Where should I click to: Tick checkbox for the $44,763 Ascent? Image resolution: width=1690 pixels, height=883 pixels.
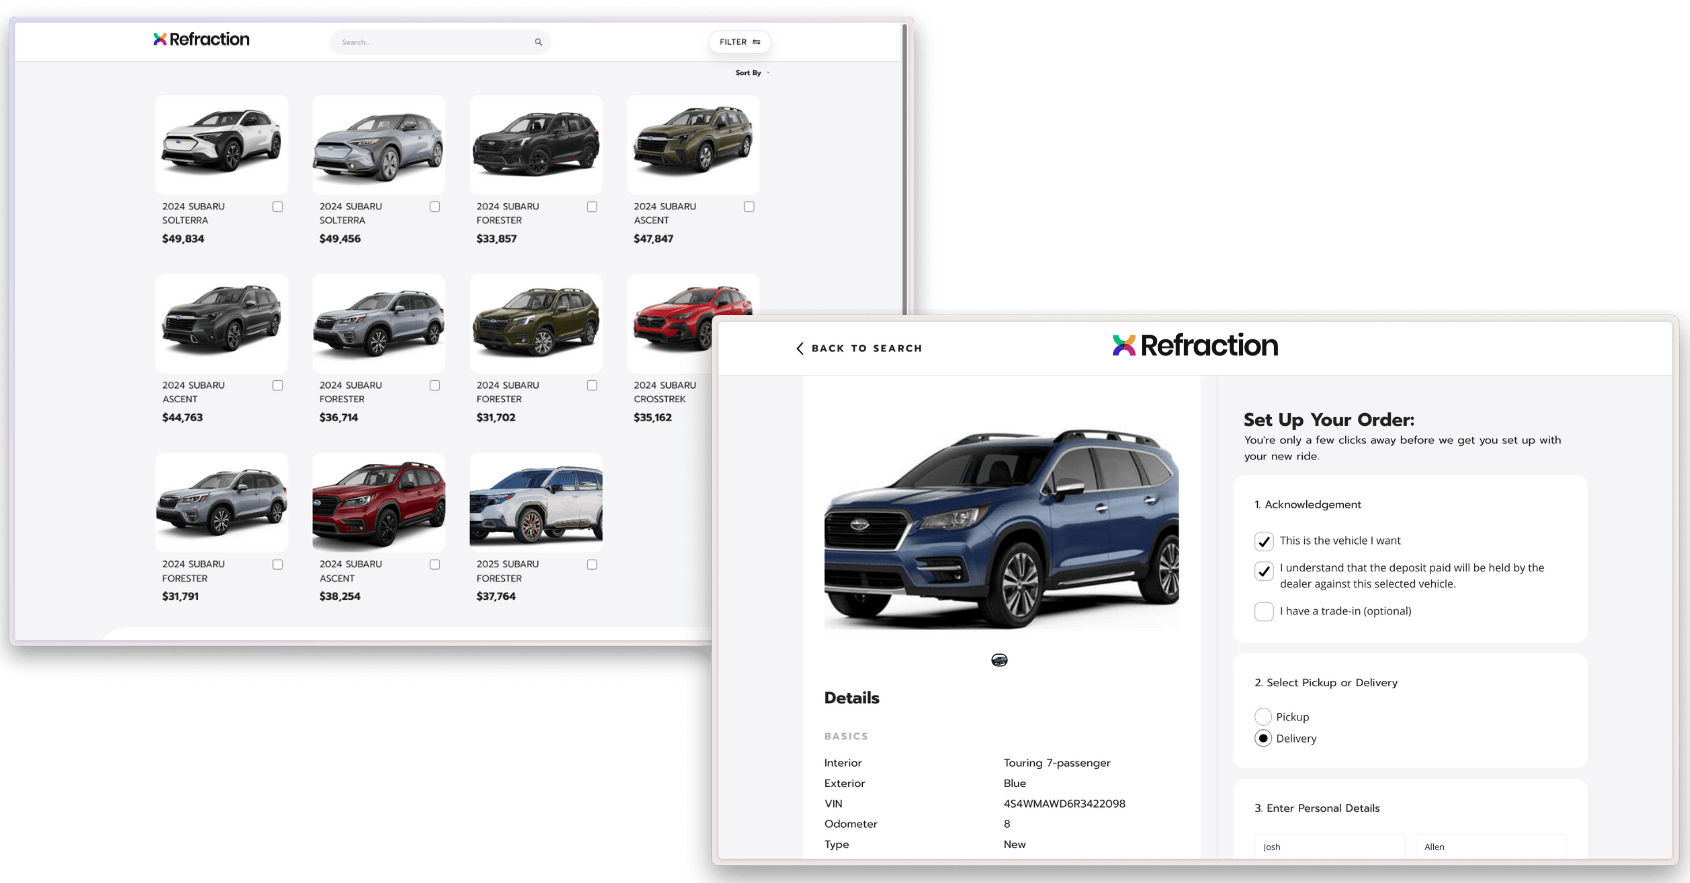(278, 385)
